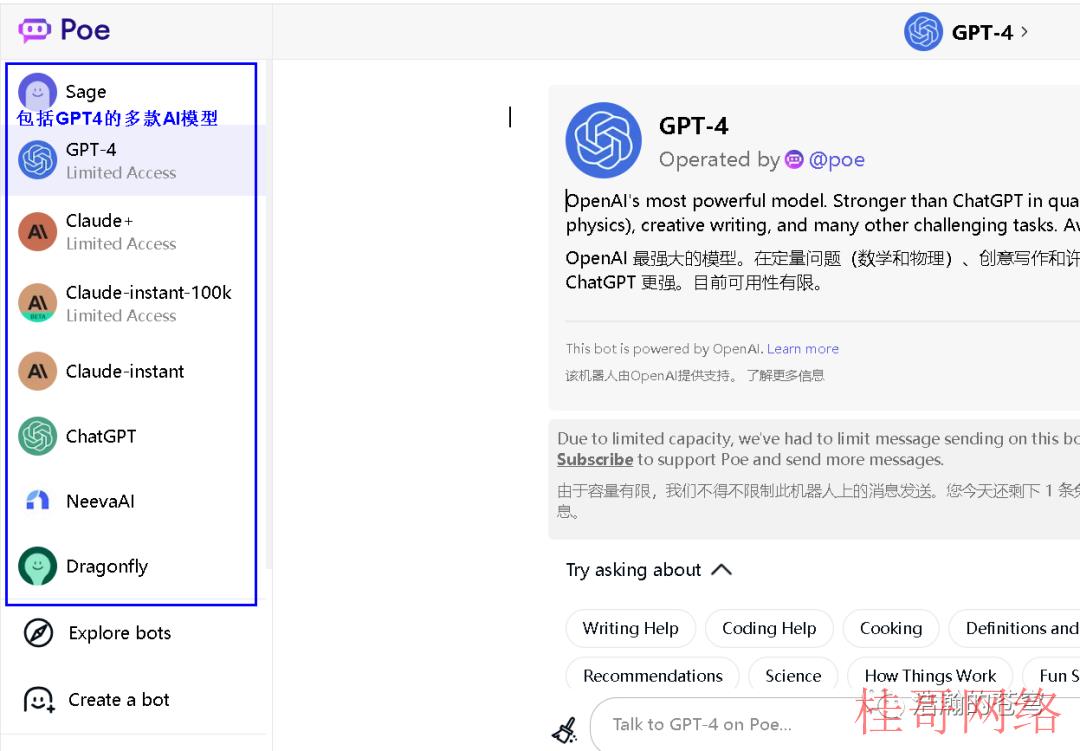Open GPT-4 bot details chevron in header
Image resolution: width=1080 pixels, height=751 pixels.
1025,32
